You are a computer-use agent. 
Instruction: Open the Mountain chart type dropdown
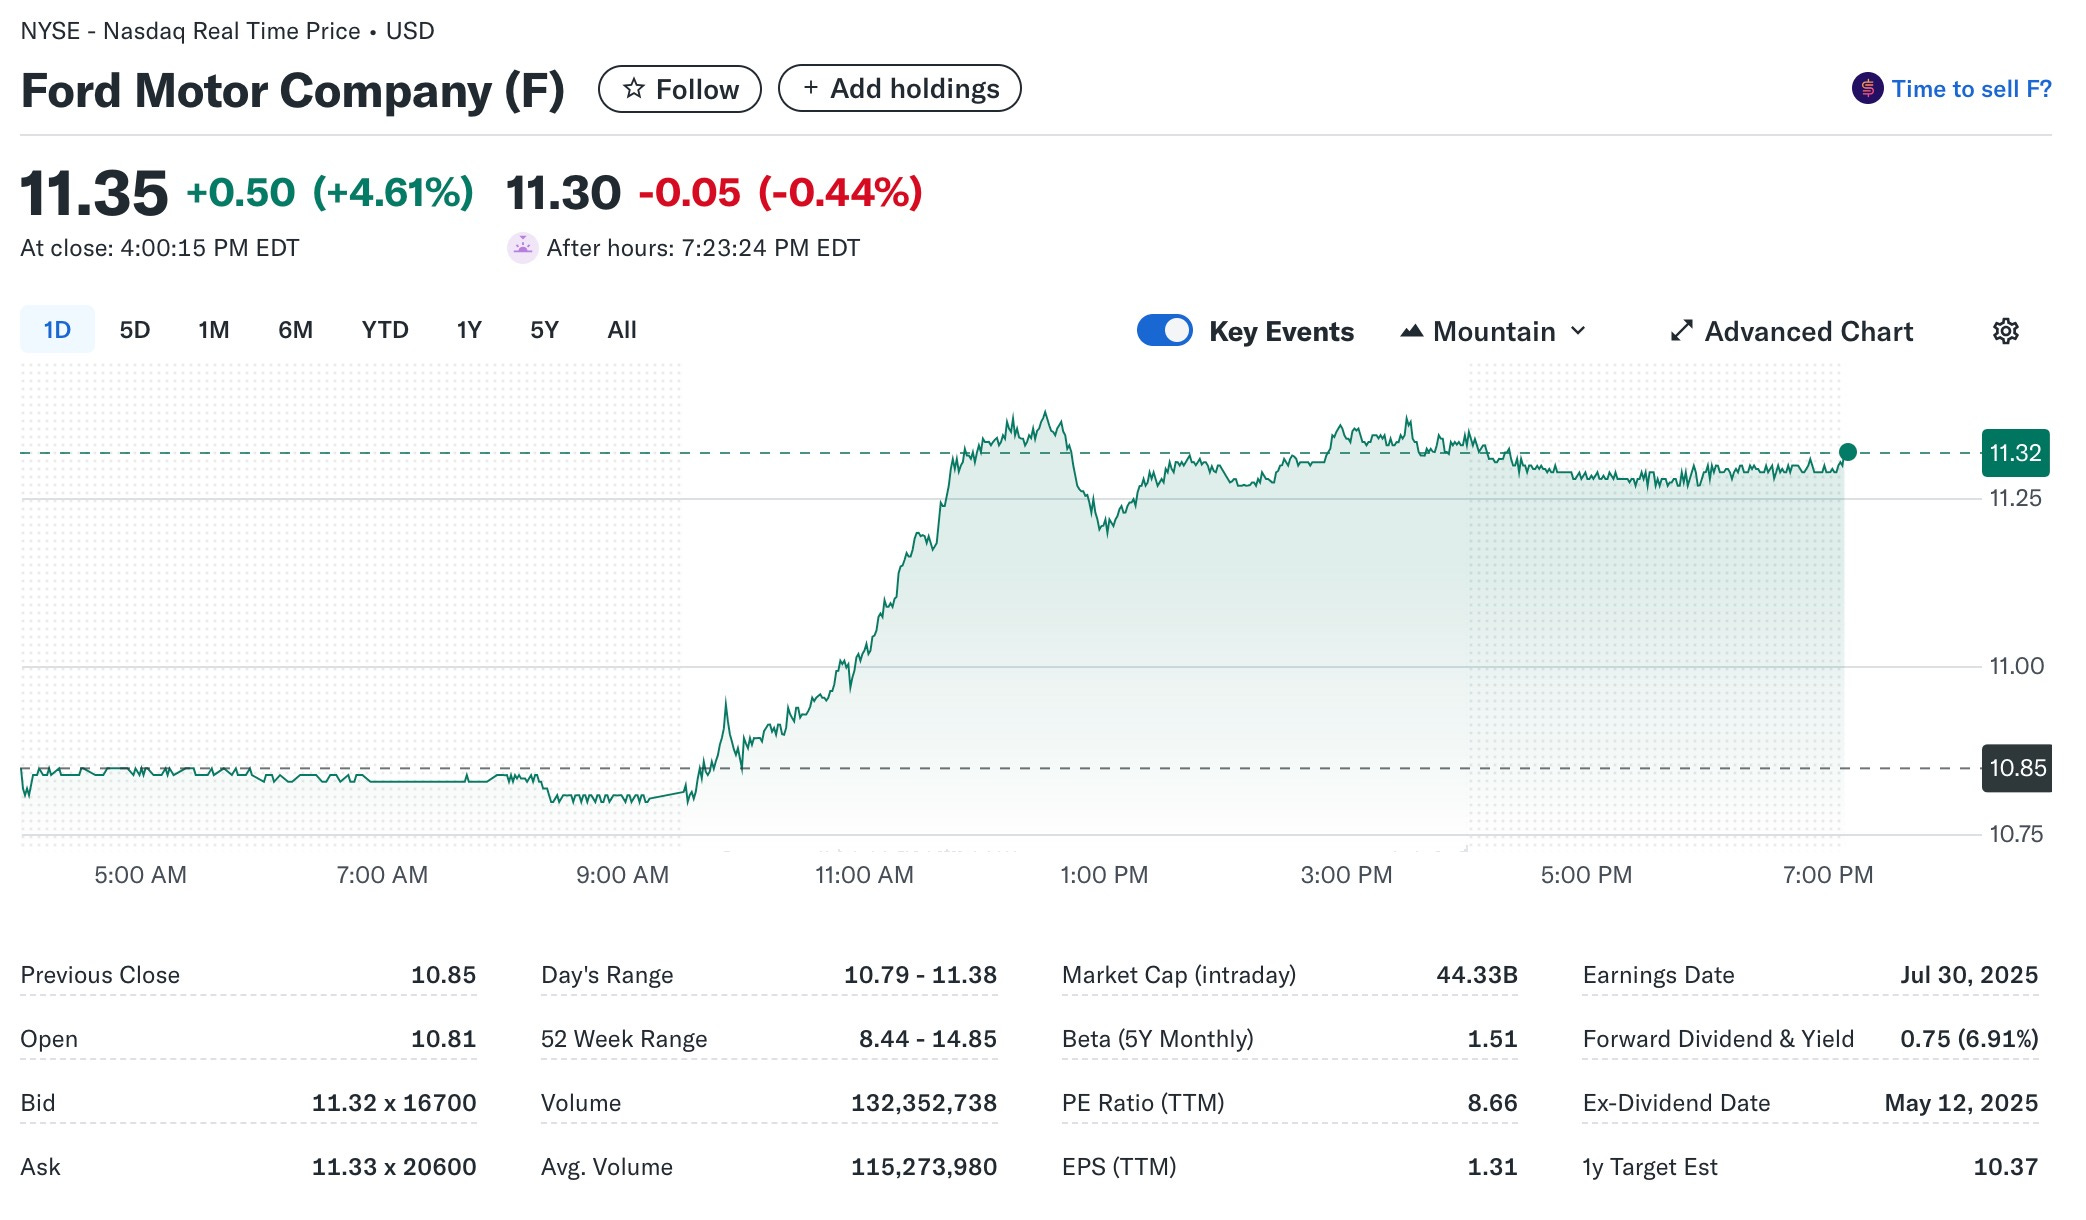coord(1493,331)
